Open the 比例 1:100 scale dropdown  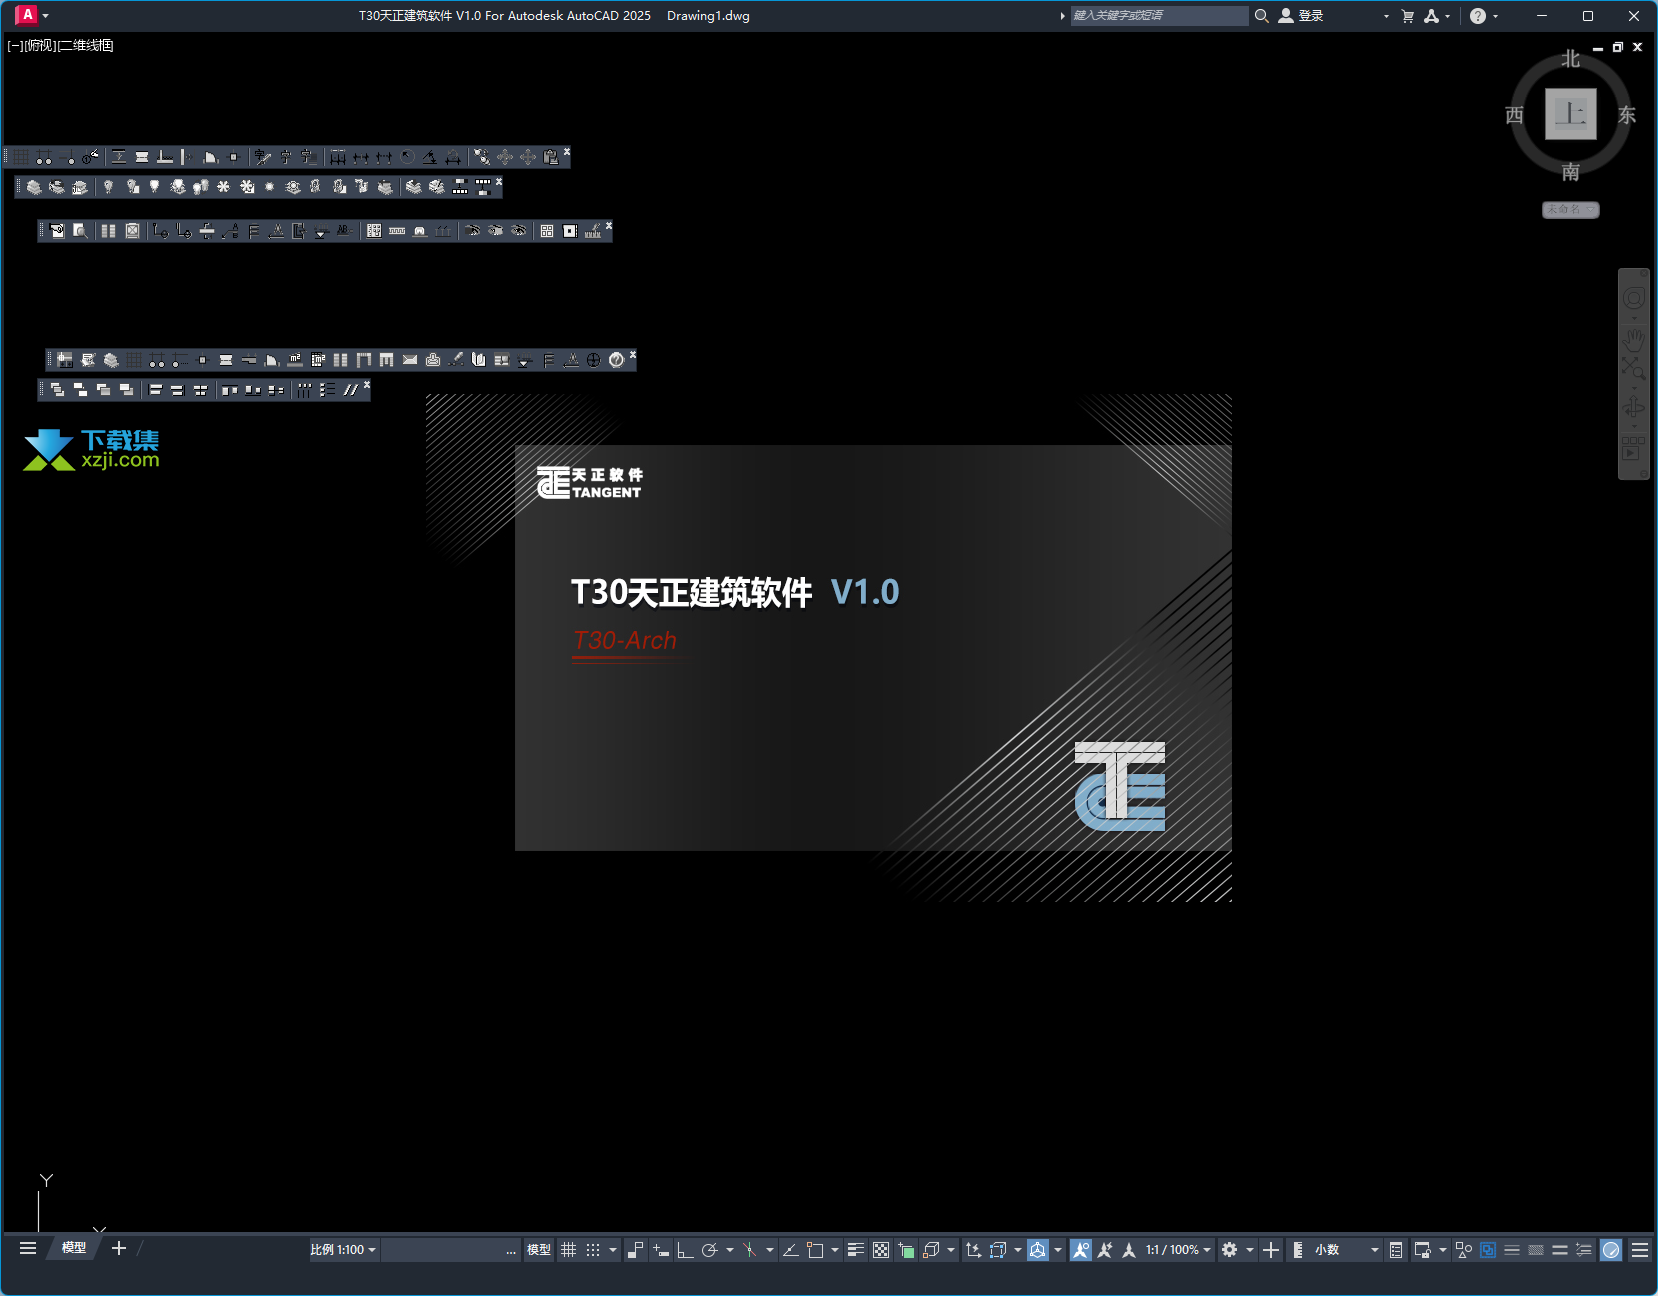[343, 1250]
